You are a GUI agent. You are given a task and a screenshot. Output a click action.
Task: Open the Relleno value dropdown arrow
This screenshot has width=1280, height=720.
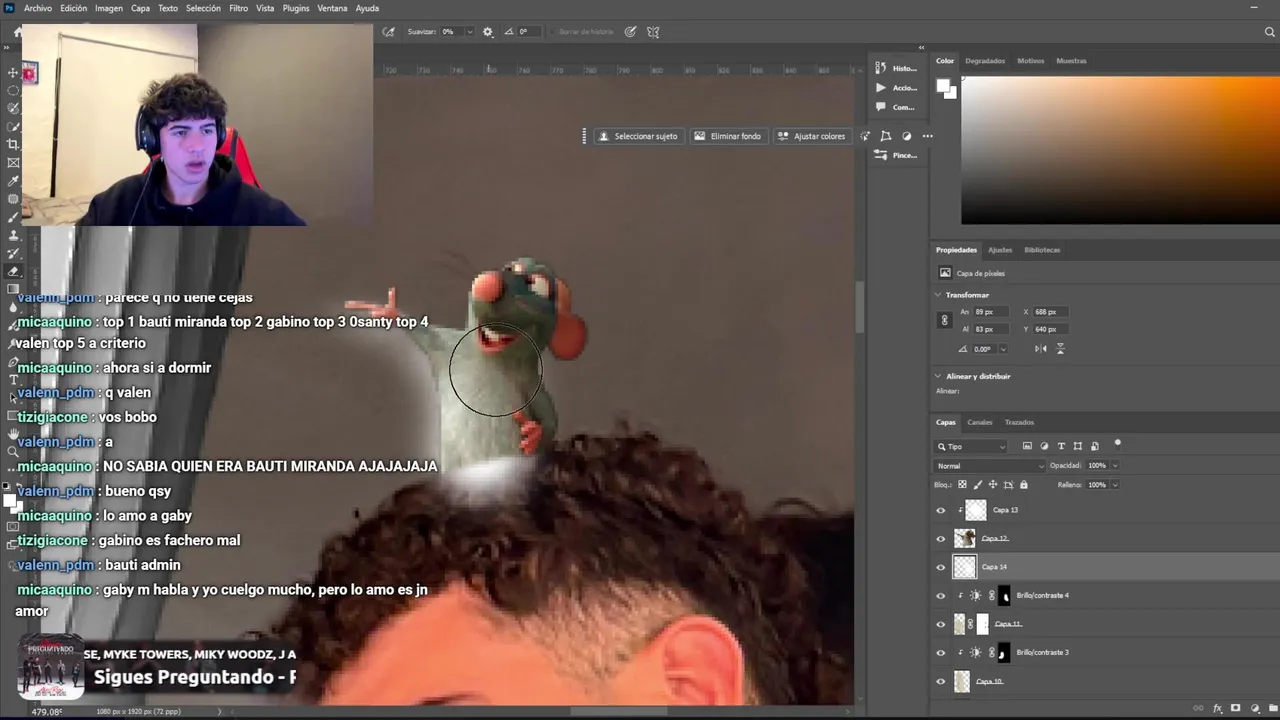(x=1115, y=485)
